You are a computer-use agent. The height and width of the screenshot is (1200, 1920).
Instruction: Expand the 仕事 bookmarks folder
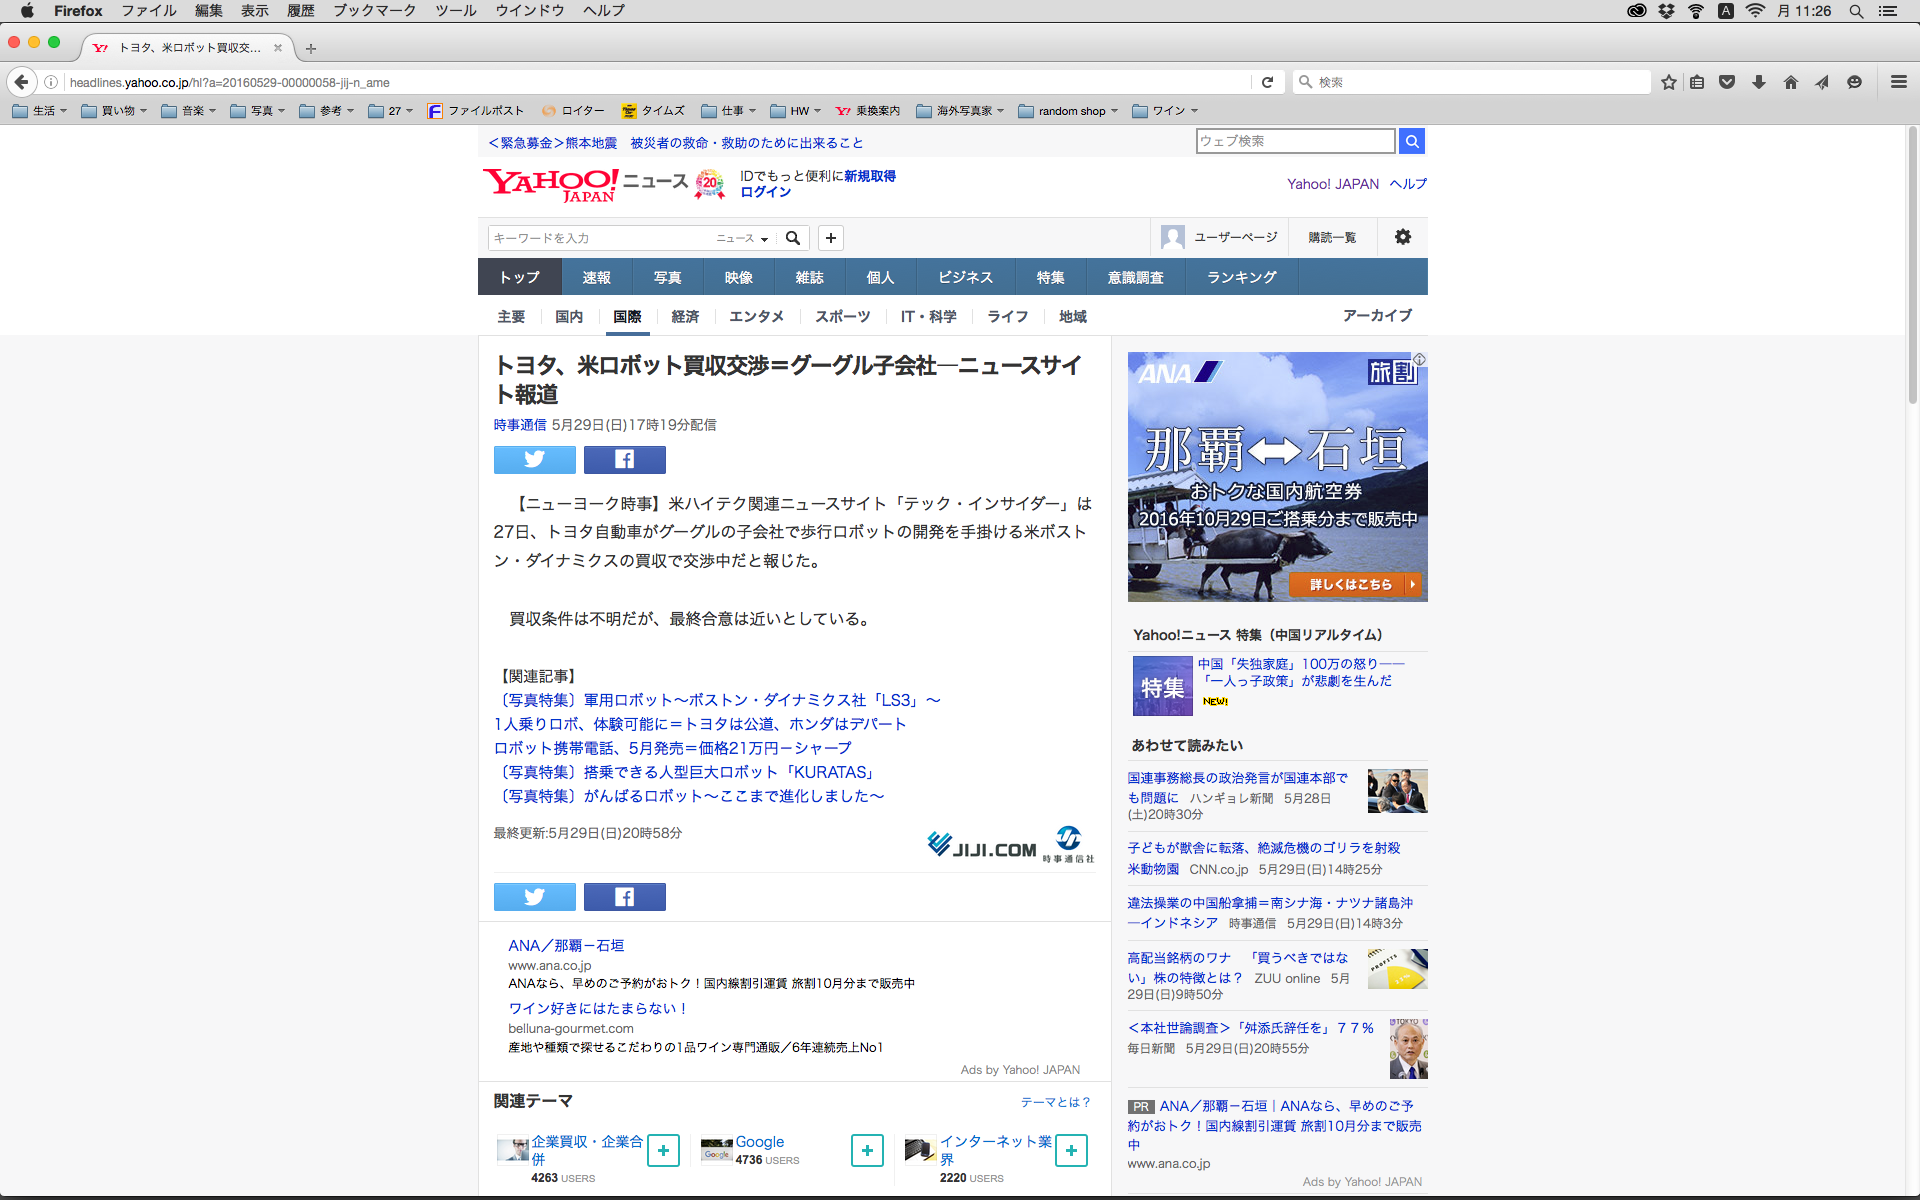(728, 111)
